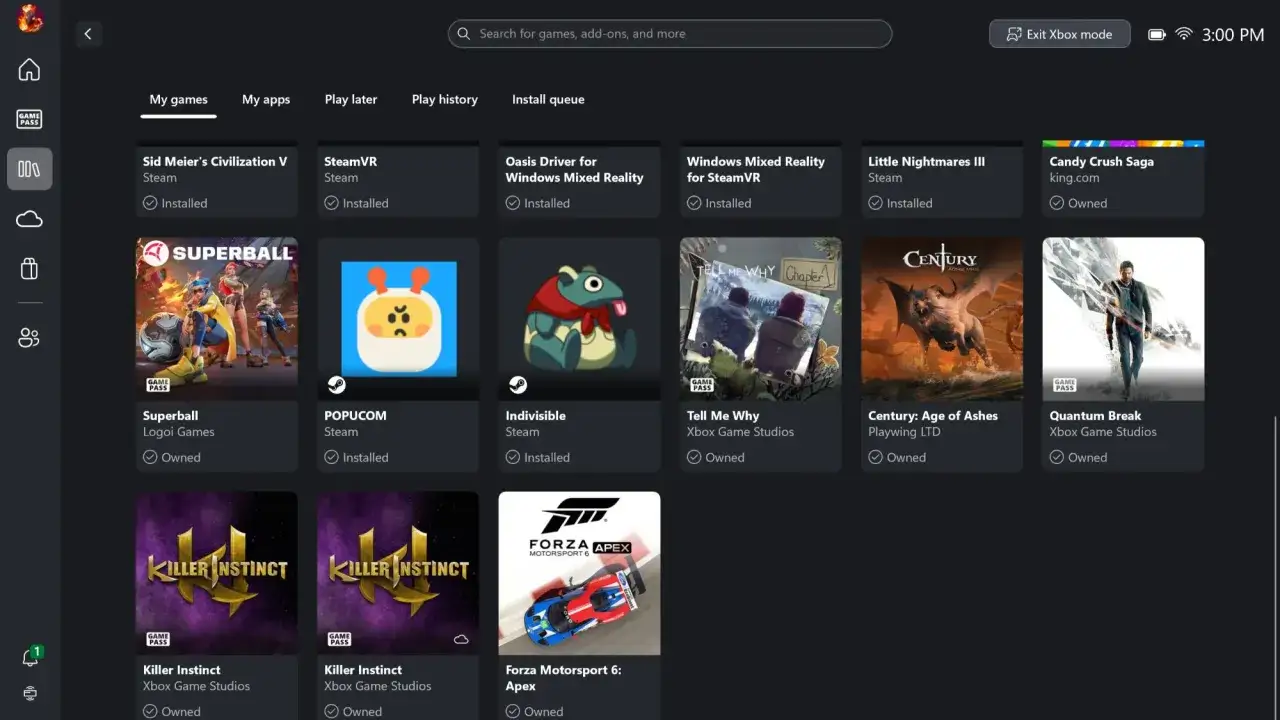The image size is (1280, 720).
Task: Click the Exit Xbox mode button
Action: 1060,34
